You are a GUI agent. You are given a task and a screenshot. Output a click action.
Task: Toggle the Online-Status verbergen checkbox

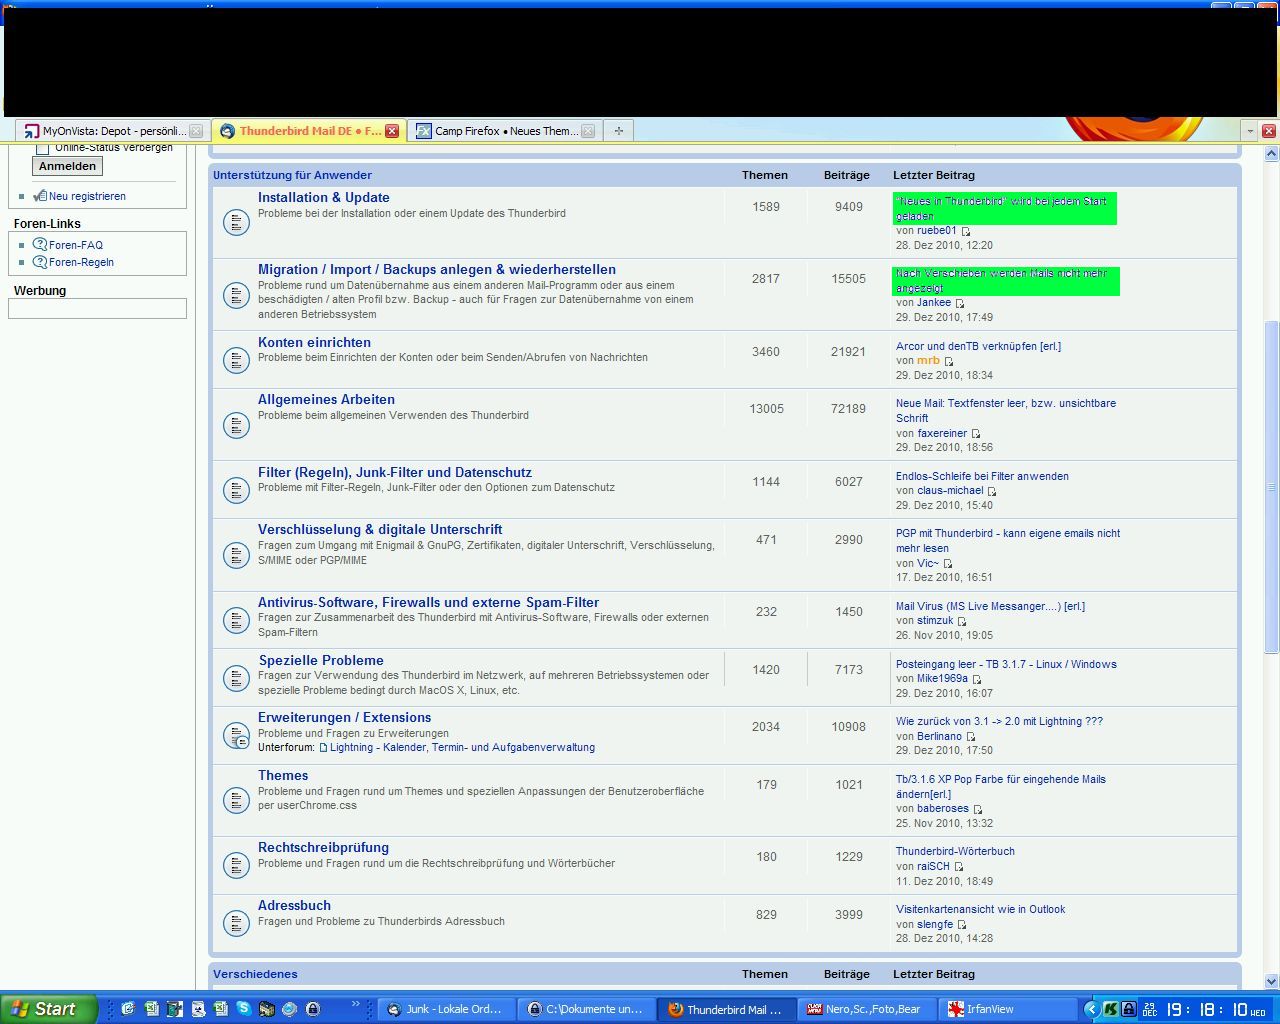(x=43, y=148)
